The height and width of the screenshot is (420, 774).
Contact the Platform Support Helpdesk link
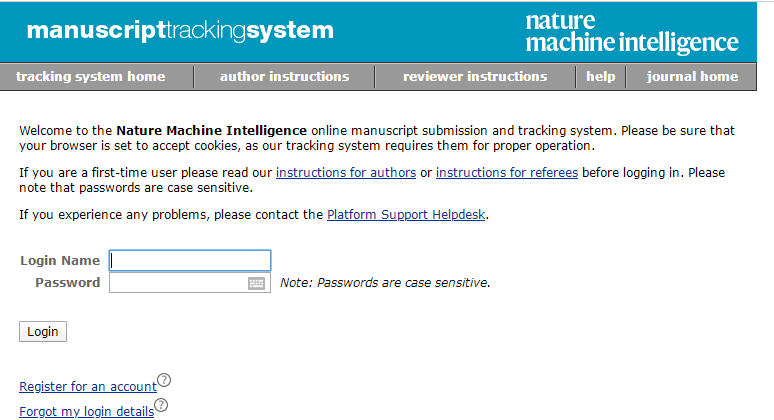tap(407, 214)
